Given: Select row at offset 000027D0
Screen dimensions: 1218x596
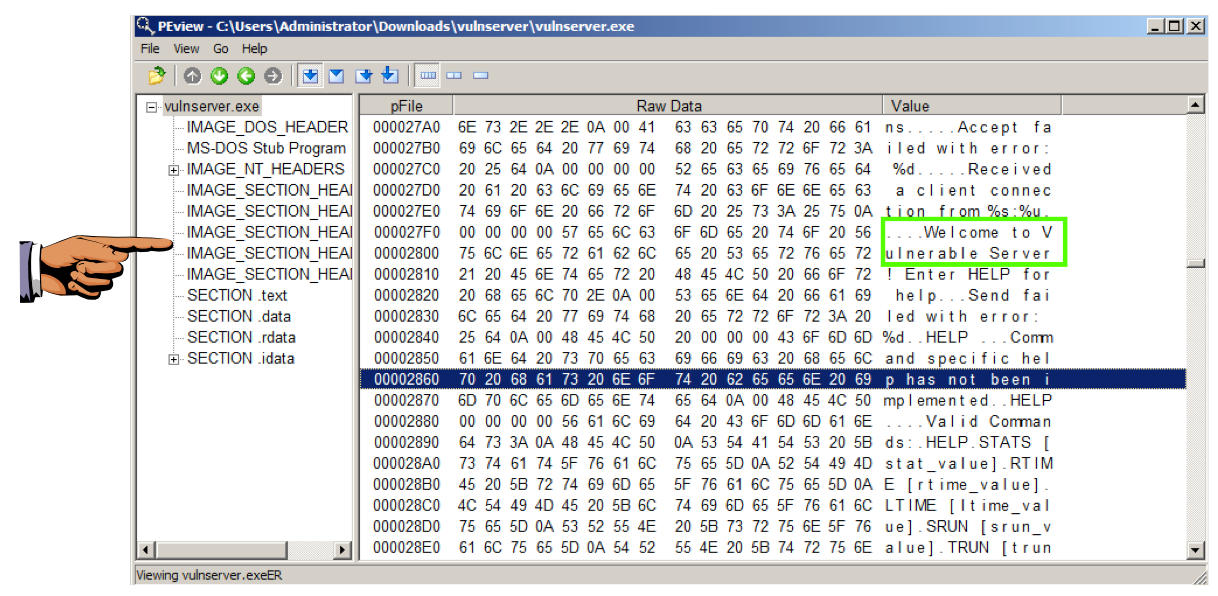Looking at the screenshot, I should (772, 190).
